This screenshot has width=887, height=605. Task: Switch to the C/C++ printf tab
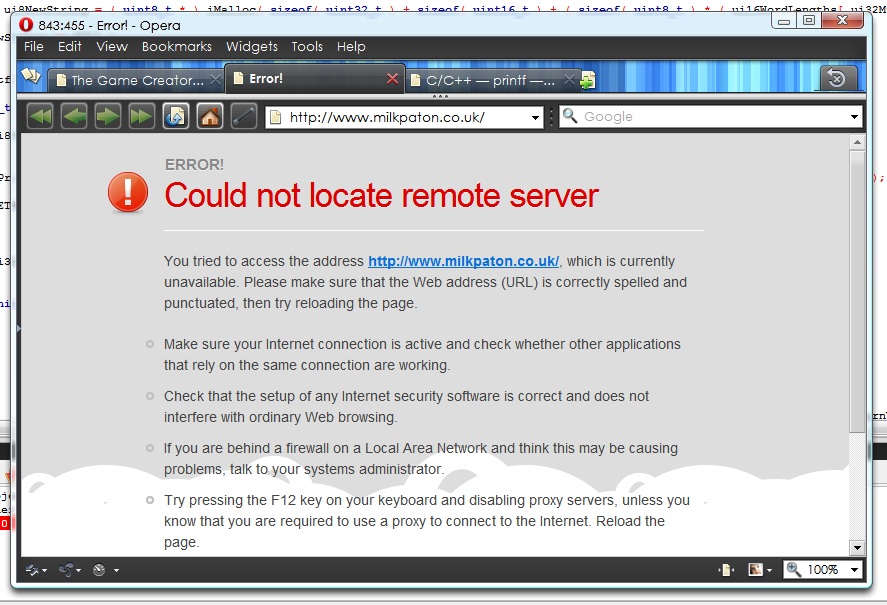492,80
